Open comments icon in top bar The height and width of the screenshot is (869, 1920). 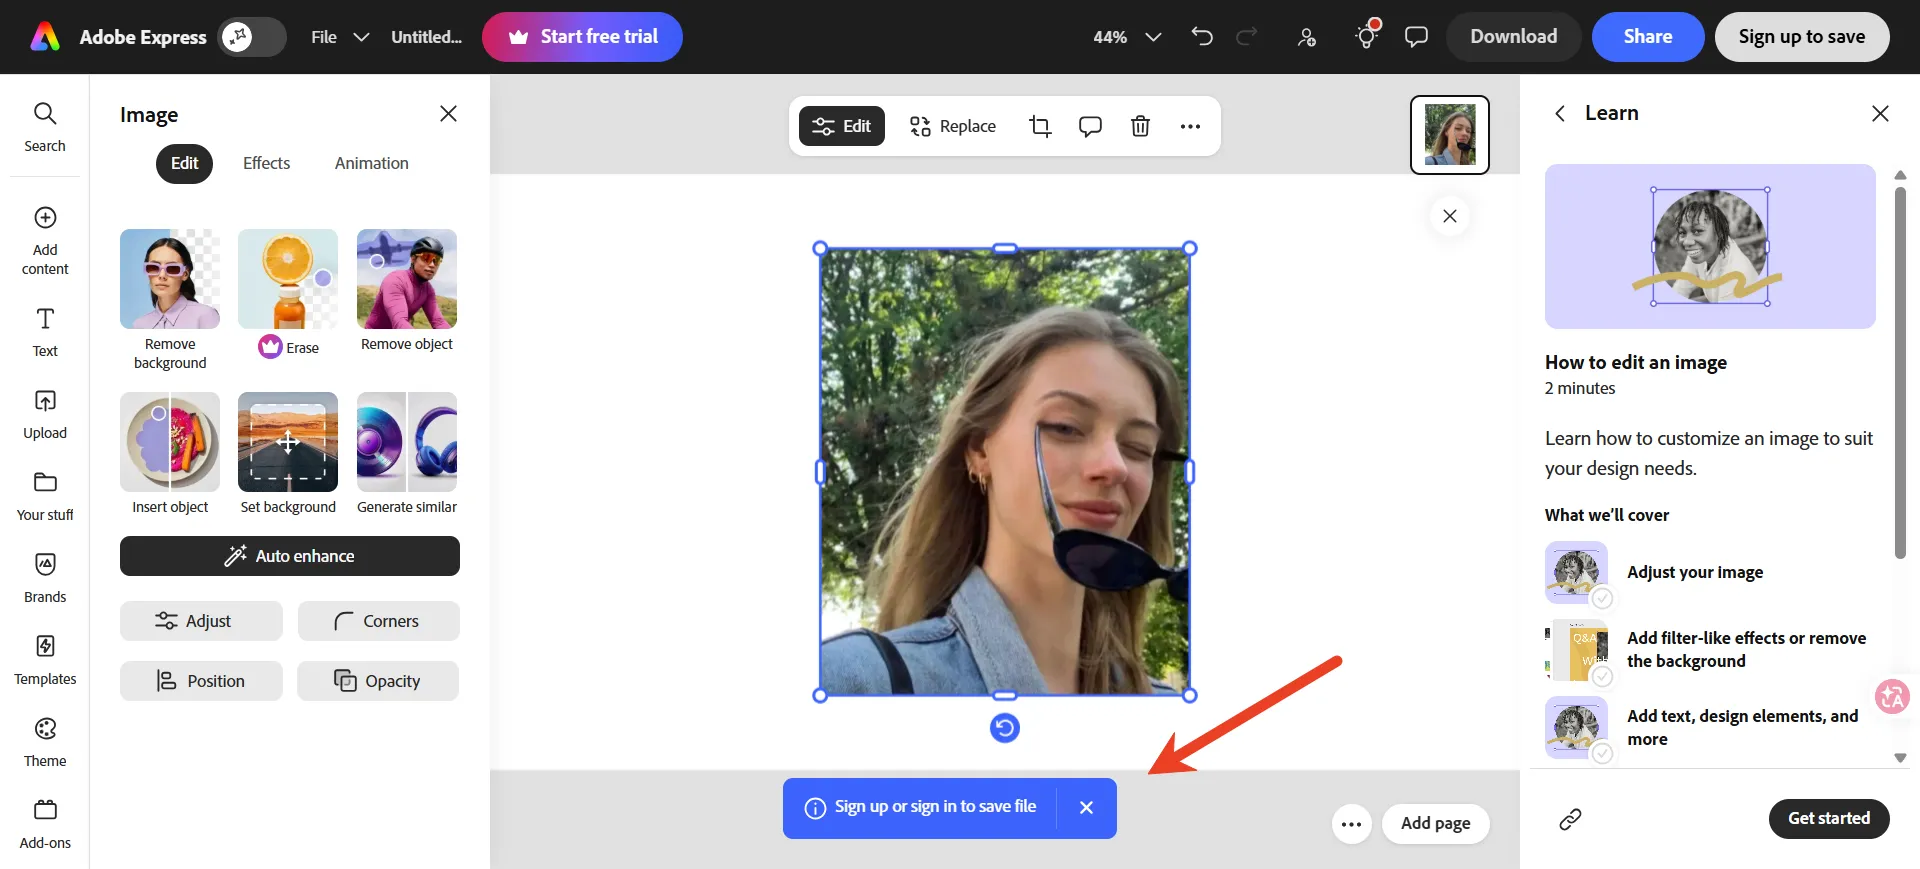click(1416, 37)
